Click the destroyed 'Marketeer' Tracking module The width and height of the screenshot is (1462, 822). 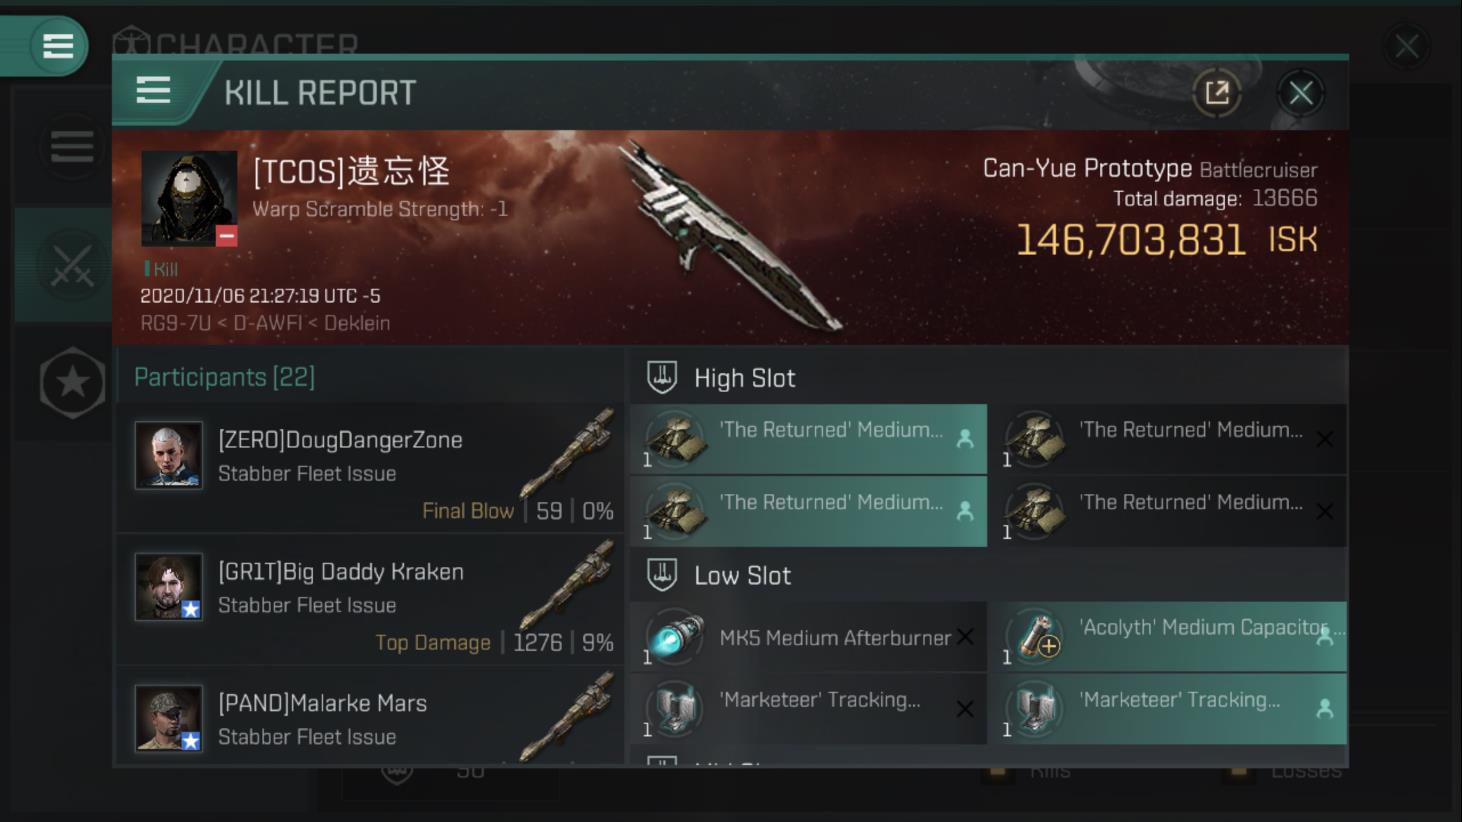coord(808,709)
